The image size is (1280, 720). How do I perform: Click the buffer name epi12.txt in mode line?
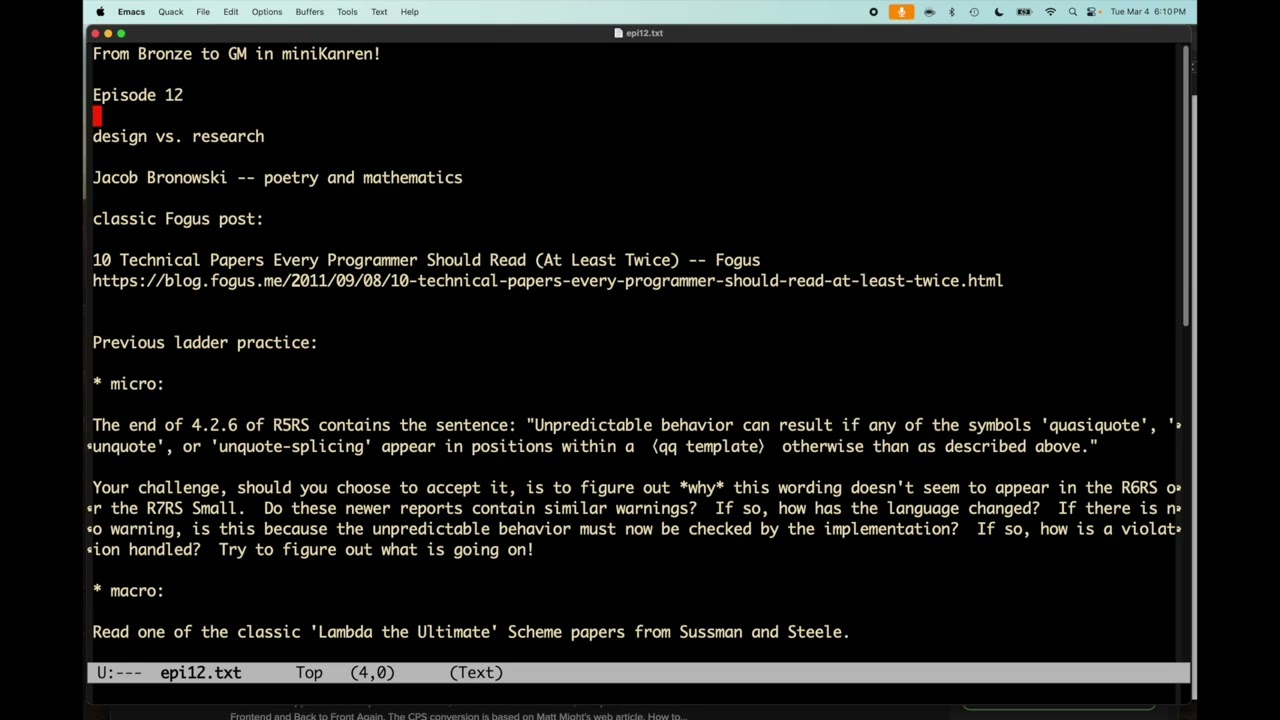(x=201, y=673)
